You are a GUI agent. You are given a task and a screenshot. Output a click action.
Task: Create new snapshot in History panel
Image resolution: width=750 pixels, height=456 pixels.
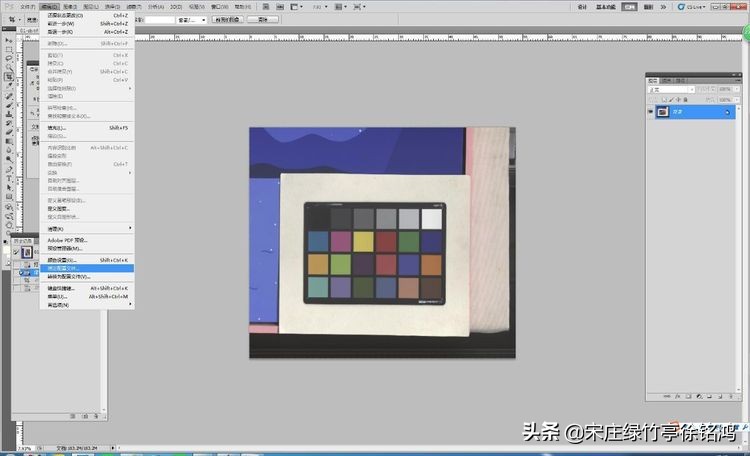tap(85, 416)
